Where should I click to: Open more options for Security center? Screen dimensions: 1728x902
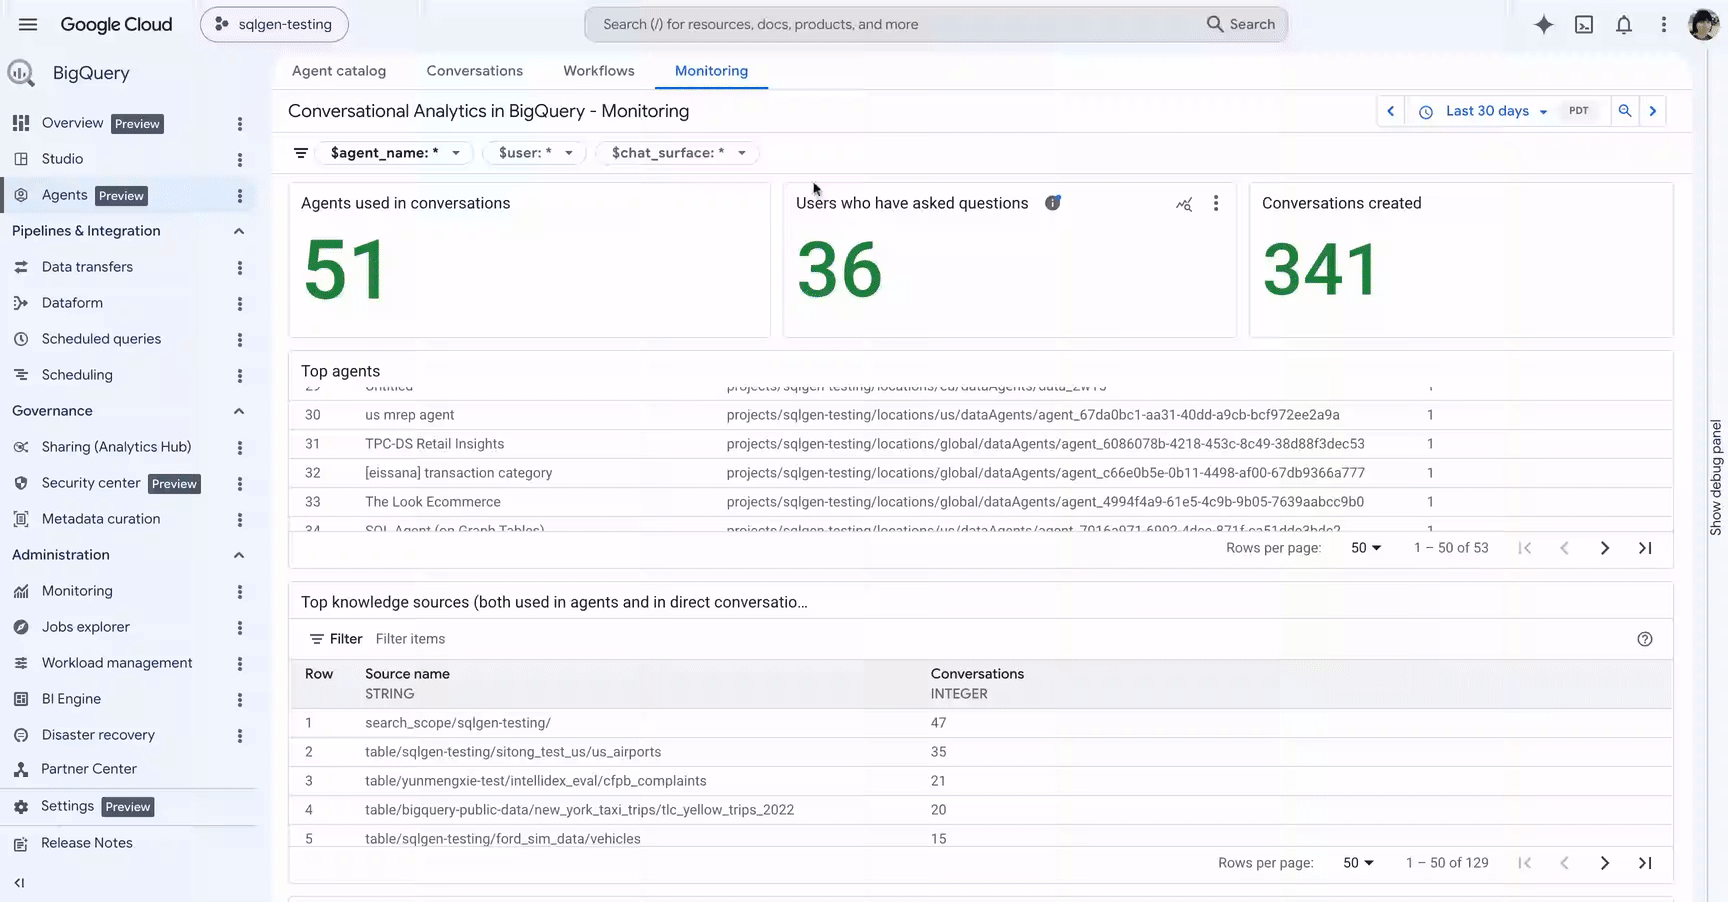pyautogui.click(x=240, y=483)
